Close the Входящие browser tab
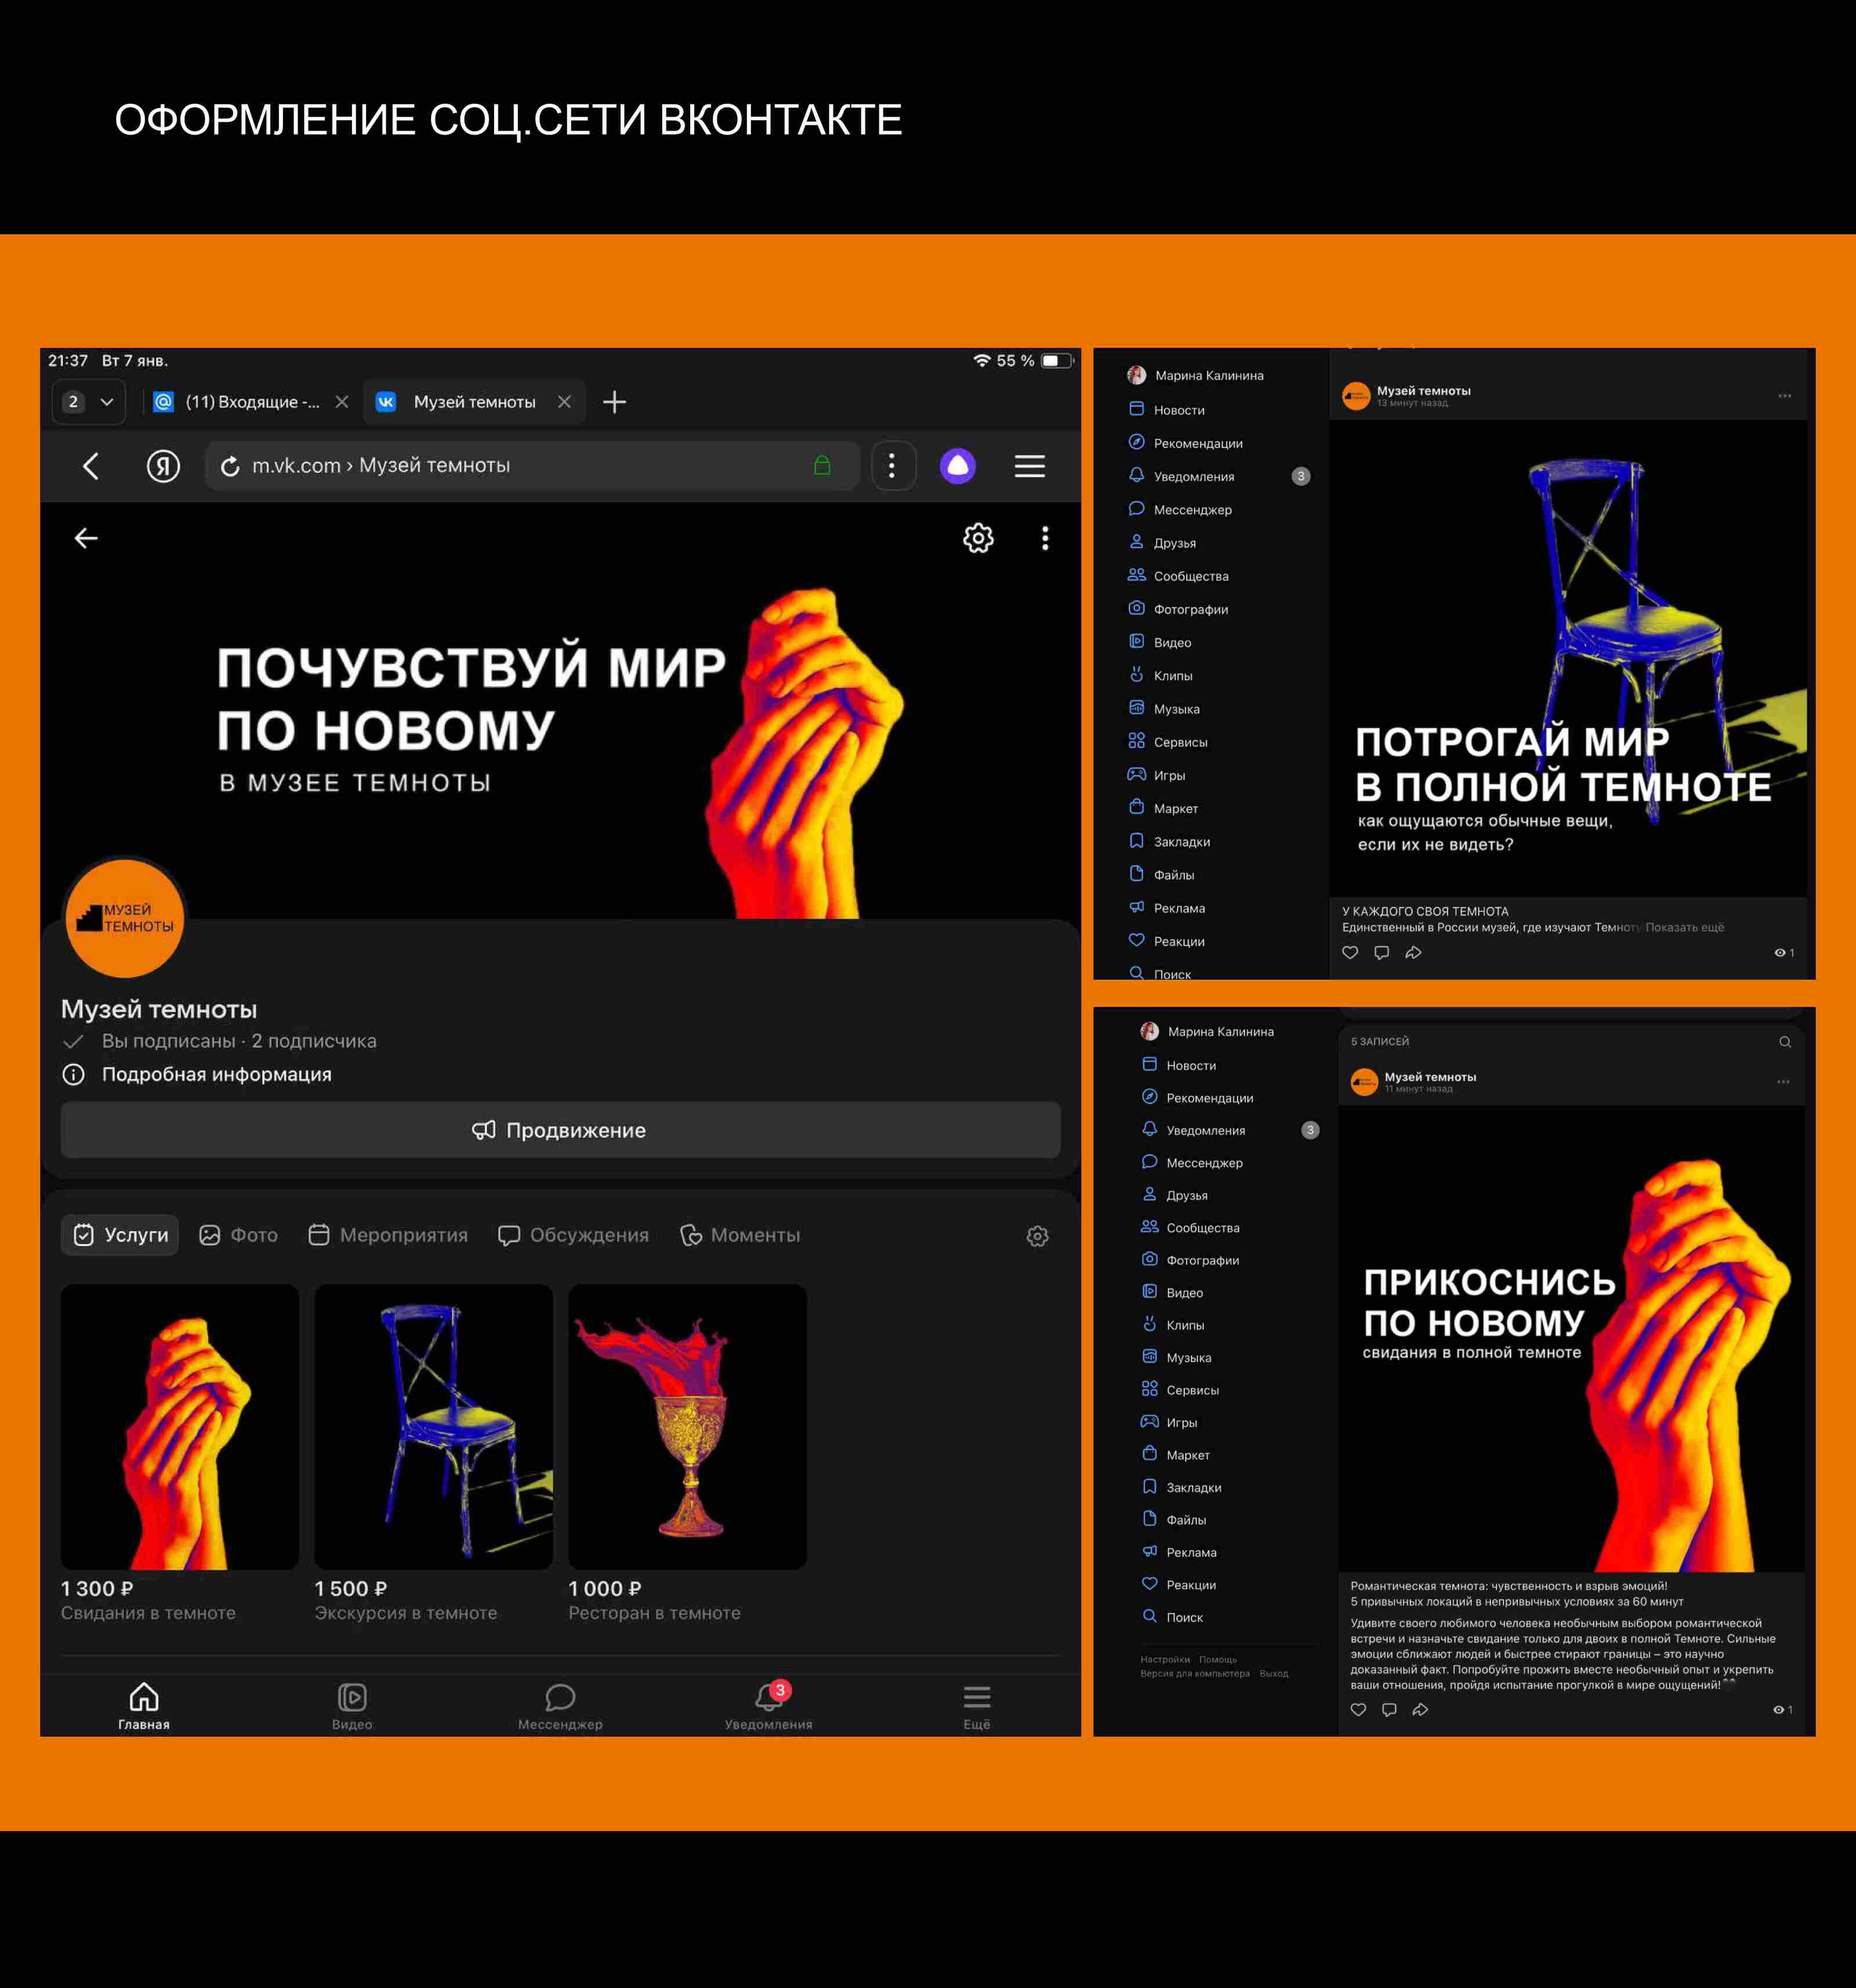 (342, 402)
